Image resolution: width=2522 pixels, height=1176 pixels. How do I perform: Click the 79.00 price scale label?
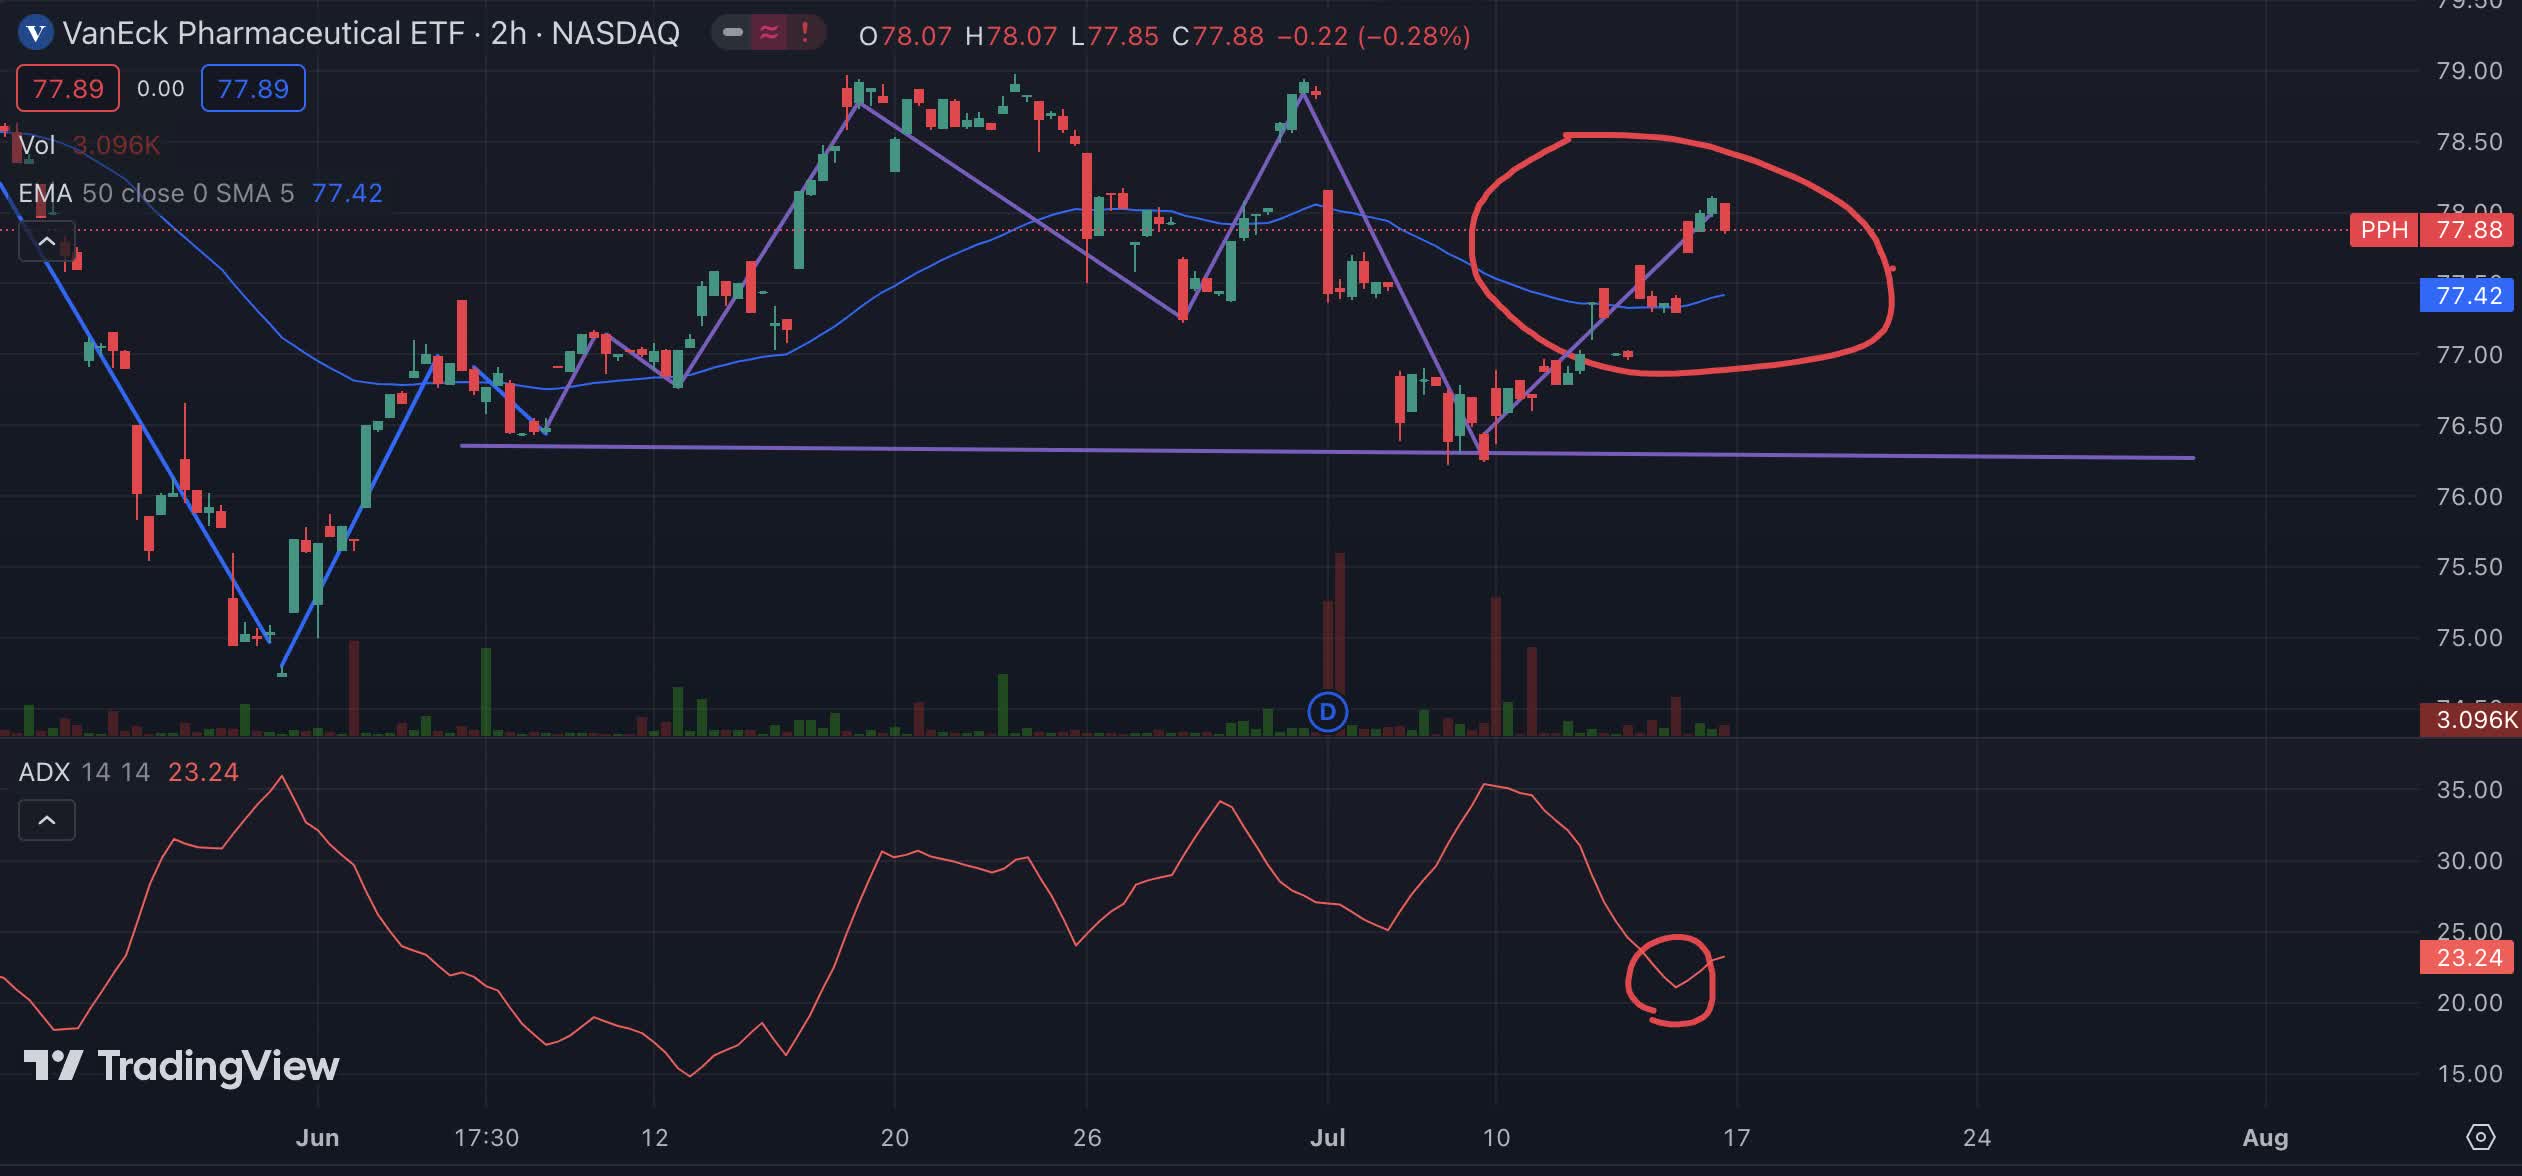coord(2469,71)
